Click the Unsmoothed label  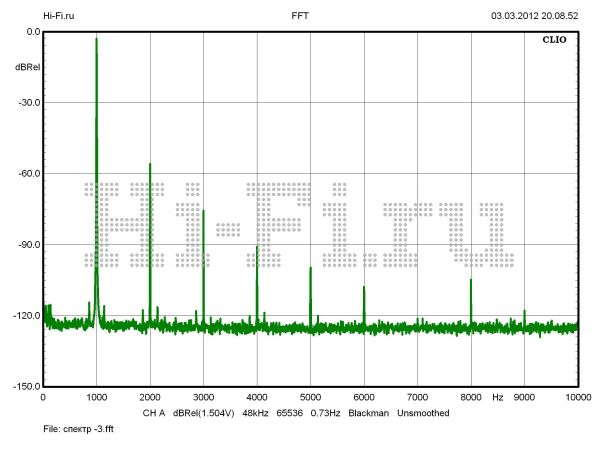coord(428,412)
